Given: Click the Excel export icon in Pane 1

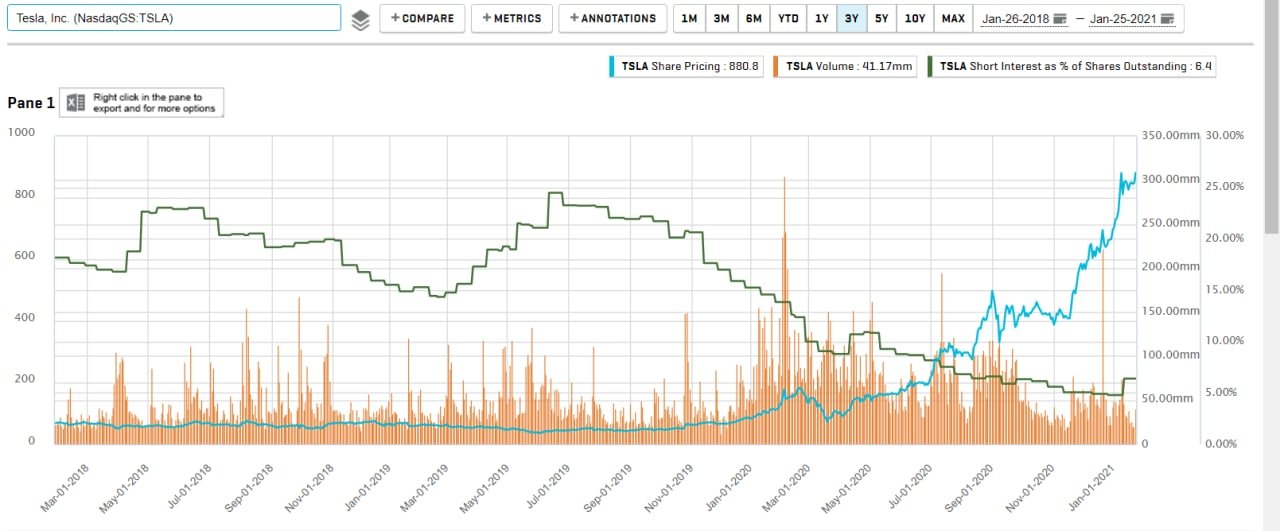Looking at the screenshot, I should (75, 103).
